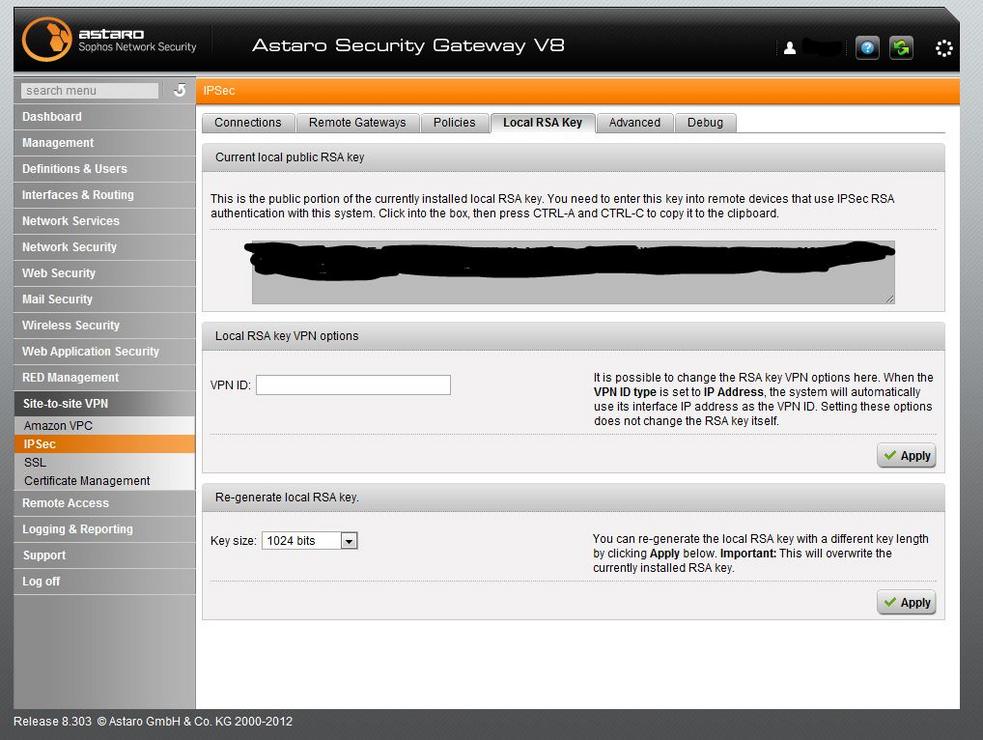This screenshot has height=740, width=983.
Task: Apply RSA key re-generation
Action: coord(907,603)
